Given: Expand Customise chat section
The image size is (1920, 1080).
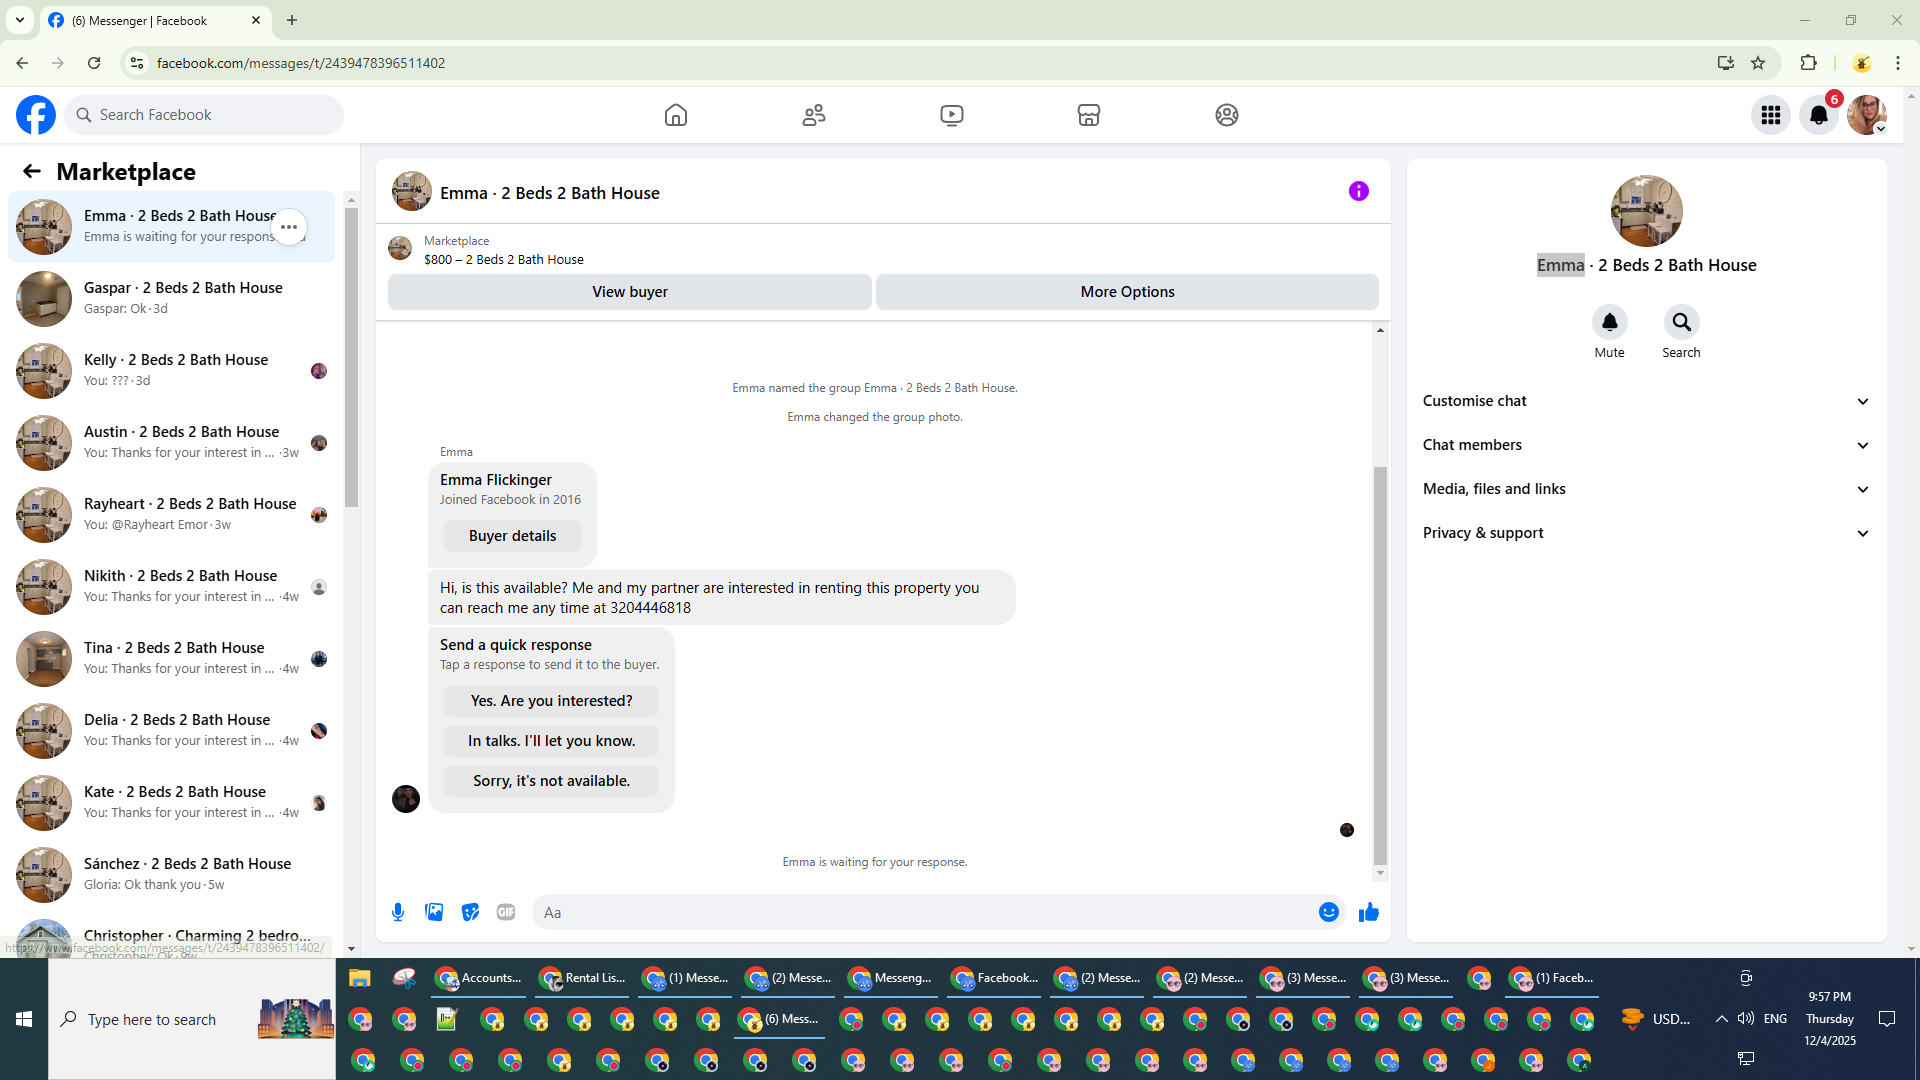Looking at the screenshot, I should (x=1646, y=401).
